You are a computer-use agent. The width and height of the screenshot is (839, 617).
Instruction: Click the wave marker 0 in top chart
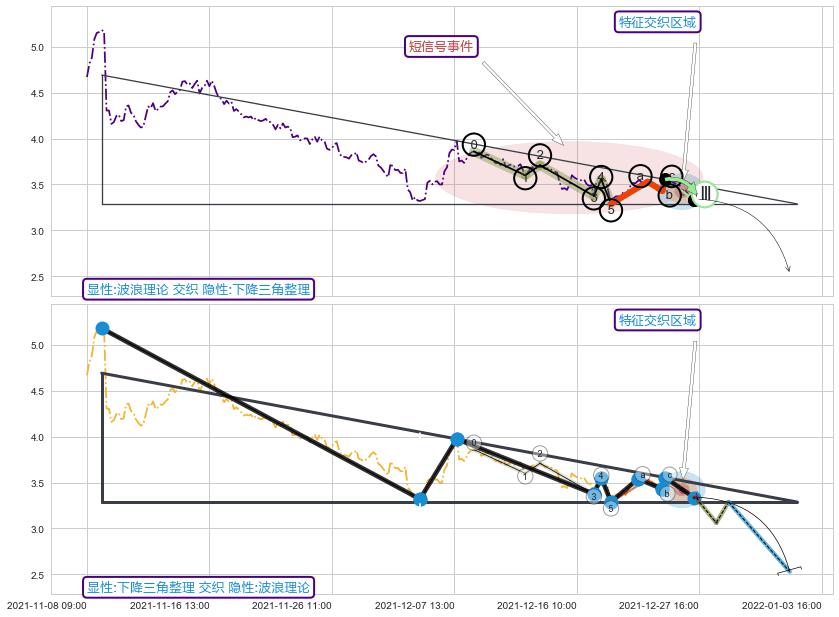[x=474, y=145]
